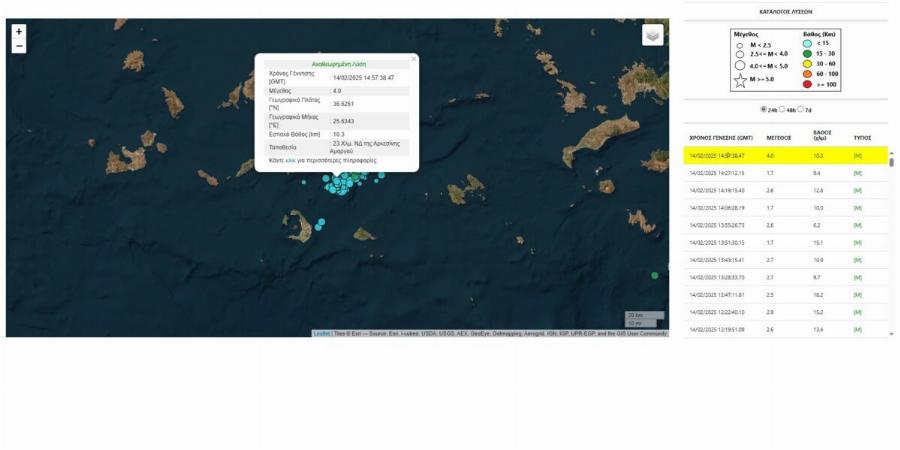Click the yellow '30 - 60' depth legend swatch
The image size is (900, 450).
click(x=807, y=64)
